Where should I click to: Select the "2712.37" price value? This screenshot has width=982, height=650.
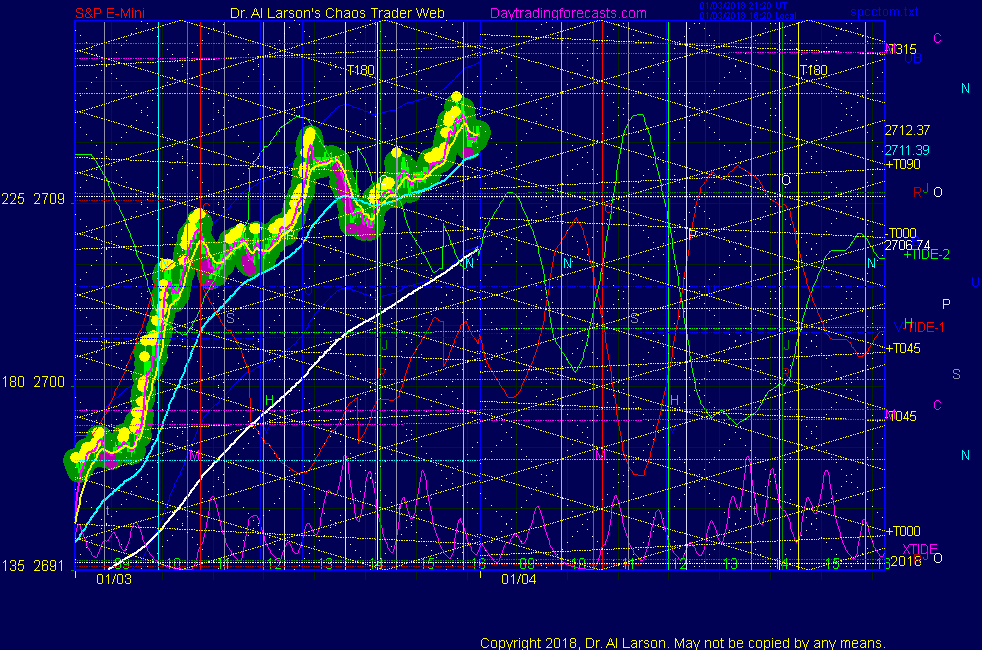[907, 130]
